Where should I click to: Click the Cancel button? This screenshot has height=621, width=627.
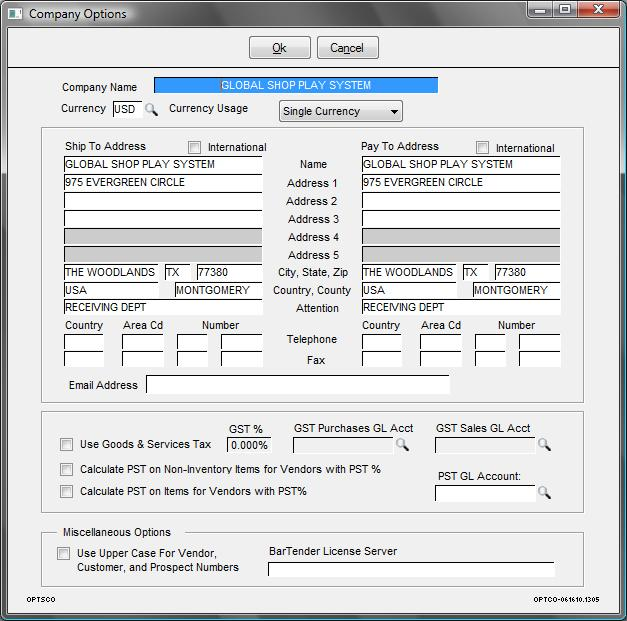point(347,48)
